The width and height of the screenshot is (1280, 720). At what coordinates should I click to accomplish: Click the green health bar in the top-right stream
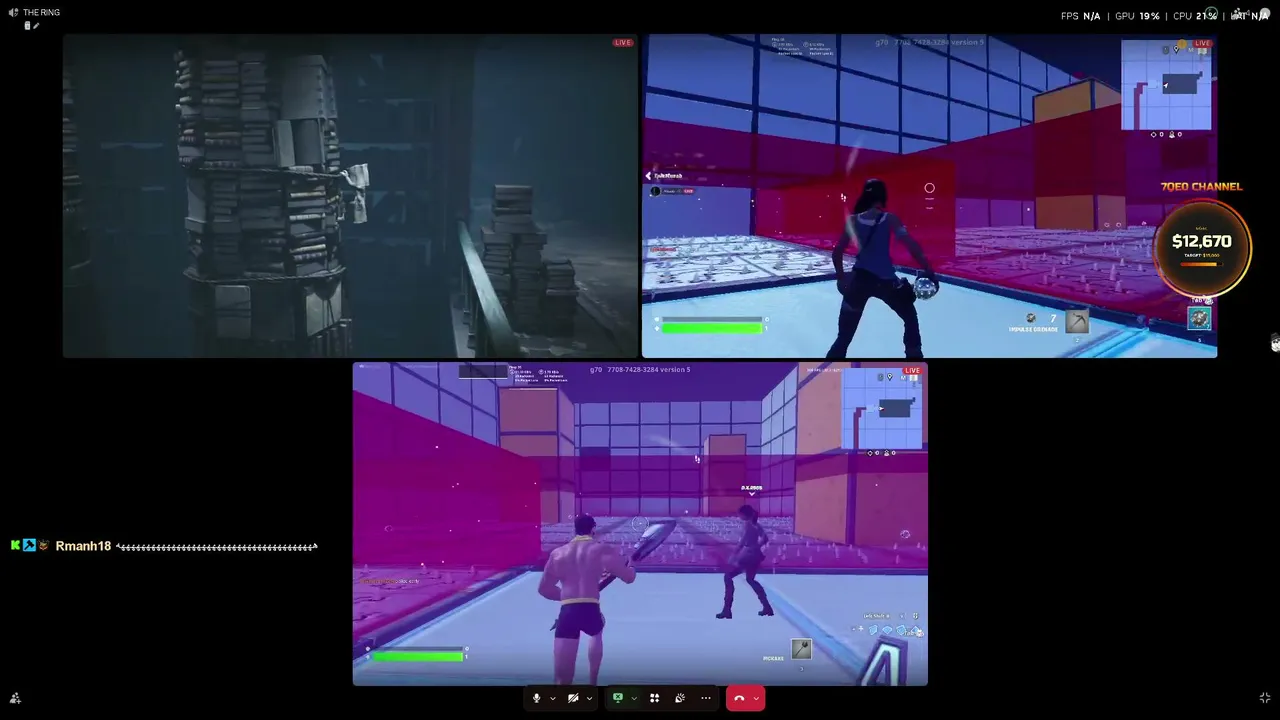click(x=712, y=327)
